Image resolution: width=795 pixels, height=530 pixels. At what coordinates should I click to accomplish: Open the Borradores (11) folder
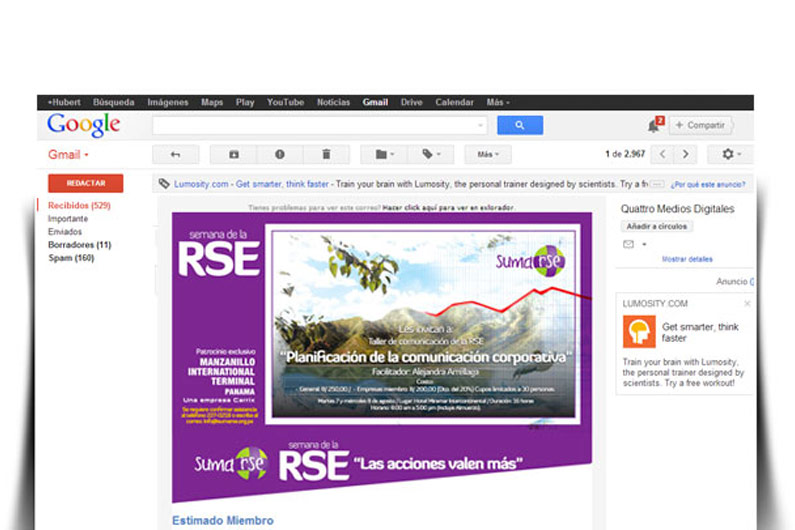[x=80, y=245]
